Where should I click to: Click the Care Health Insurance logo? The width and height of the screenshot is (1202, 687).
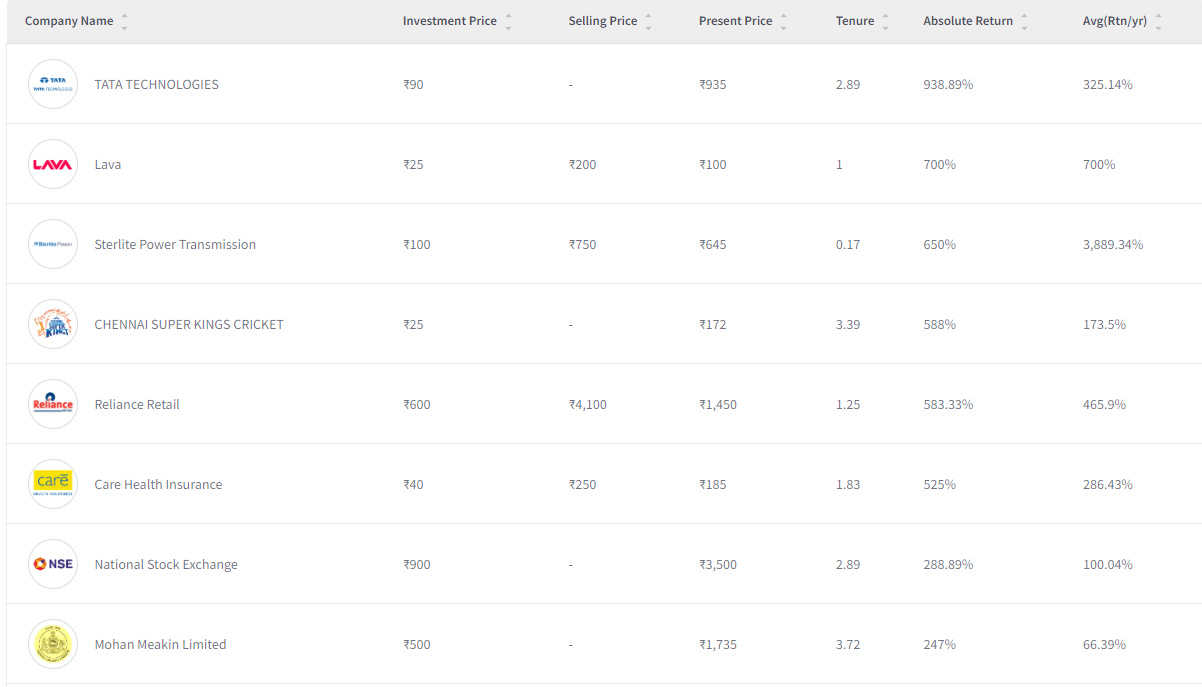[x=53, y=484]
